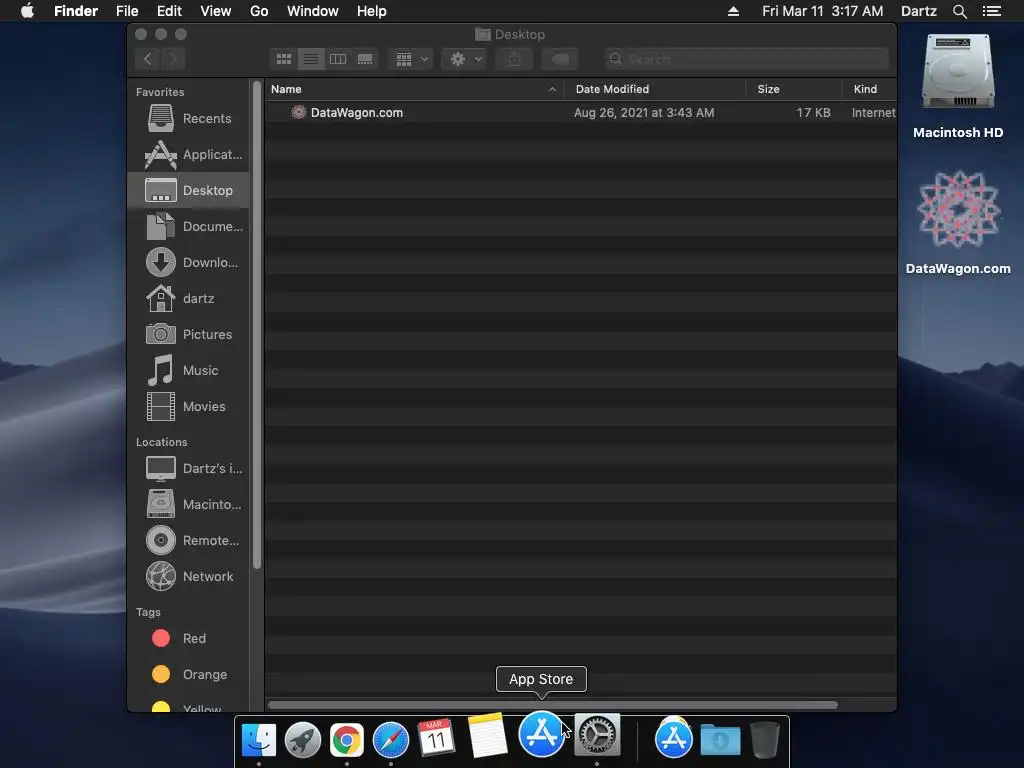The width and height of the screenshot is (1024, 768).
Task: Open the Pictures folder in the sidebar
Action: pyautogui.click(x=189, y=334)
